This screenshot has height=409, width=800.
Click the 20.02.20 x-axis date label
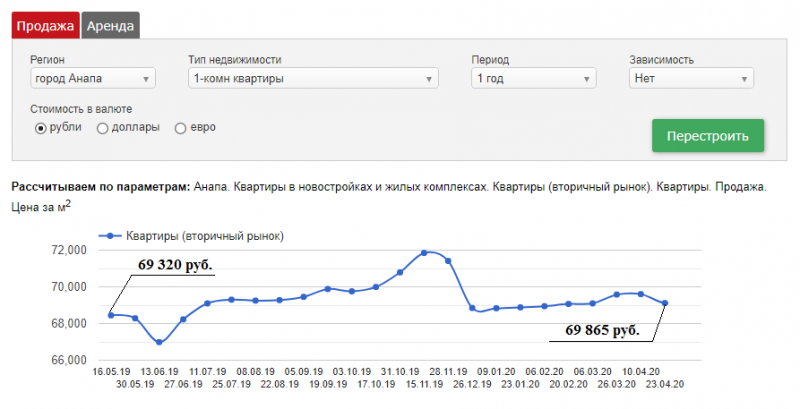568,384
